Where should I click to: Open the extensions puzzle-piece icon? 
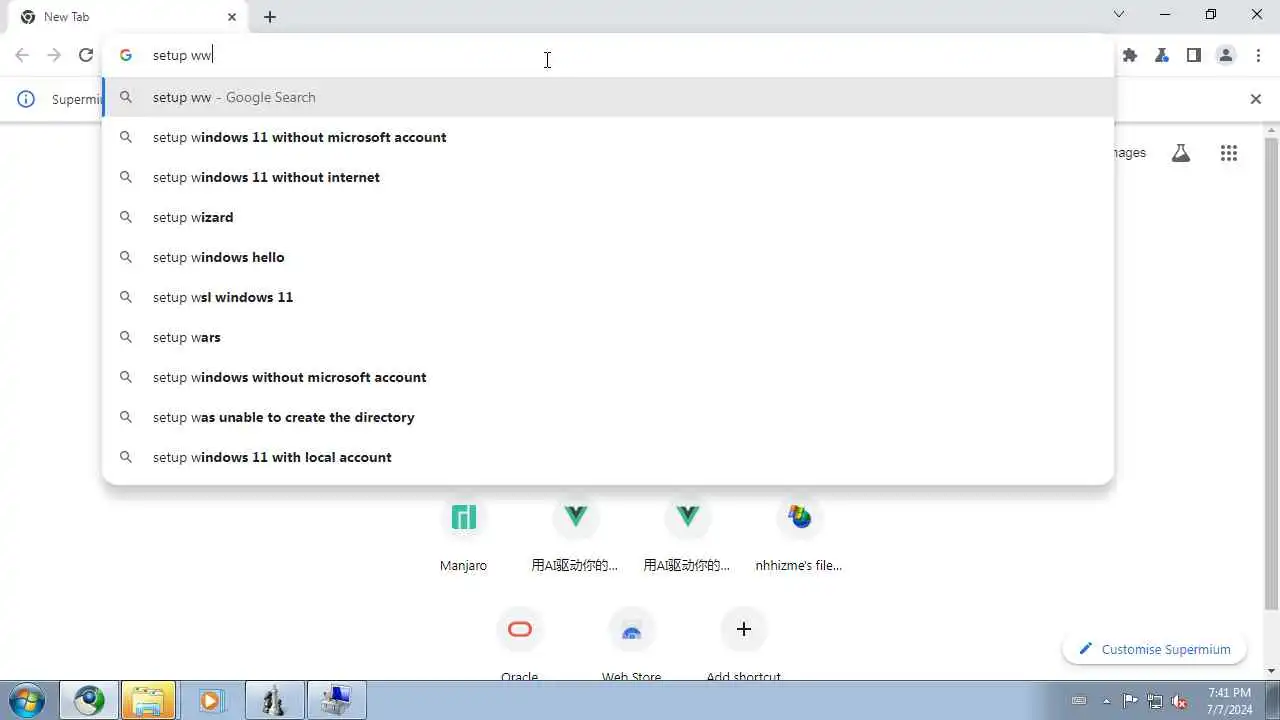pyautogui.click(x=1130, y=55)
